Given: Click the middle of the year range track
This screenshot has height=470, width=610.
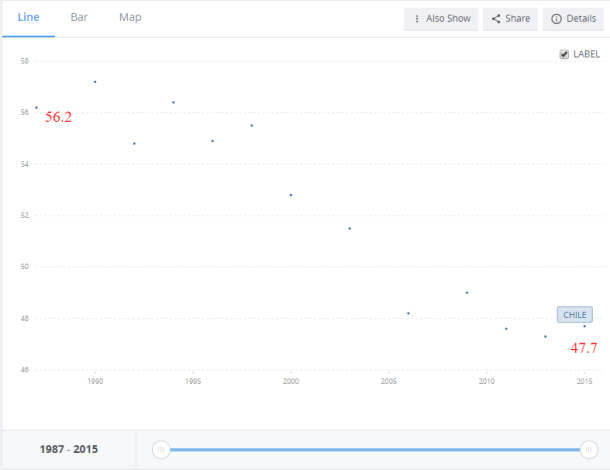Looking at the screenshot, I should (373, 450).
